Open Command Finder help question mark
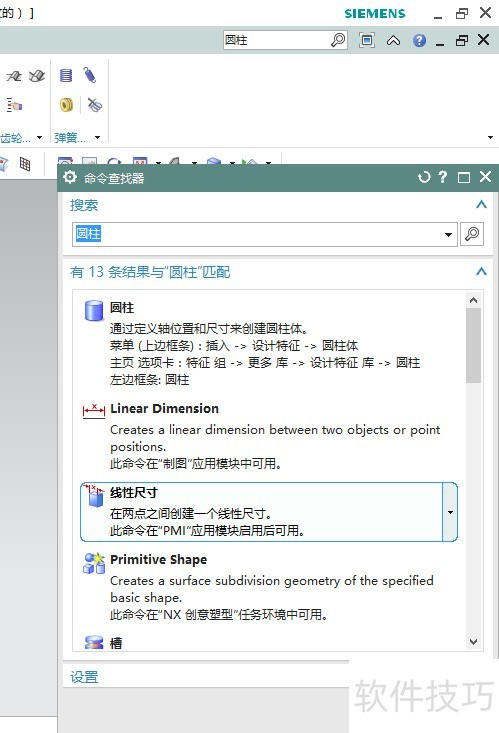Image resolution: width=499 pixels, height=733 pixels. click(442, 177)
